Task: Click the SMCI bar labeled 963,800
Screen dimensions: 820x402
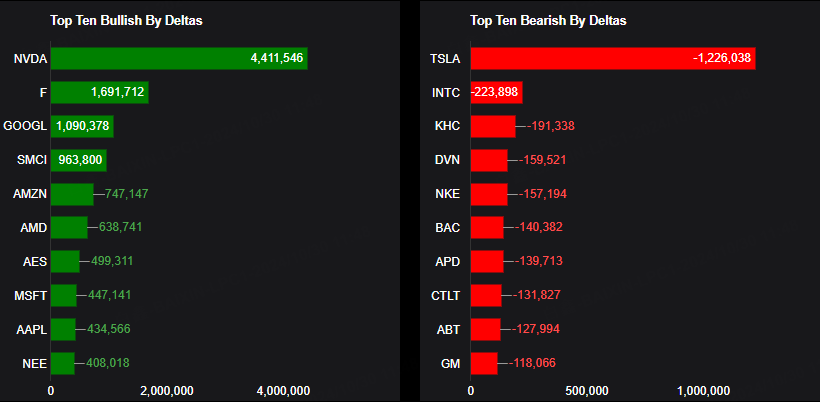Action: (78, 160)
